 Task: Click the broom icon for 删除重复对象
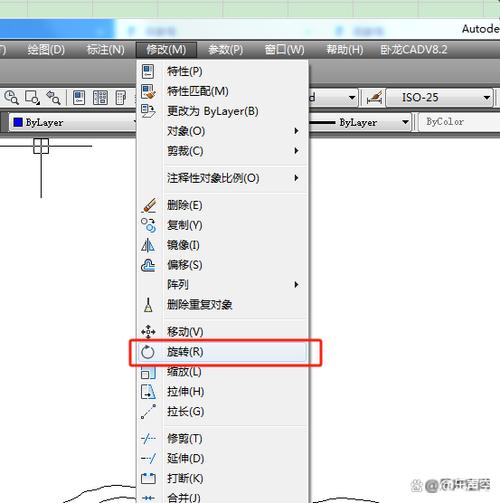pyautogui.click(x=148, y=305)
